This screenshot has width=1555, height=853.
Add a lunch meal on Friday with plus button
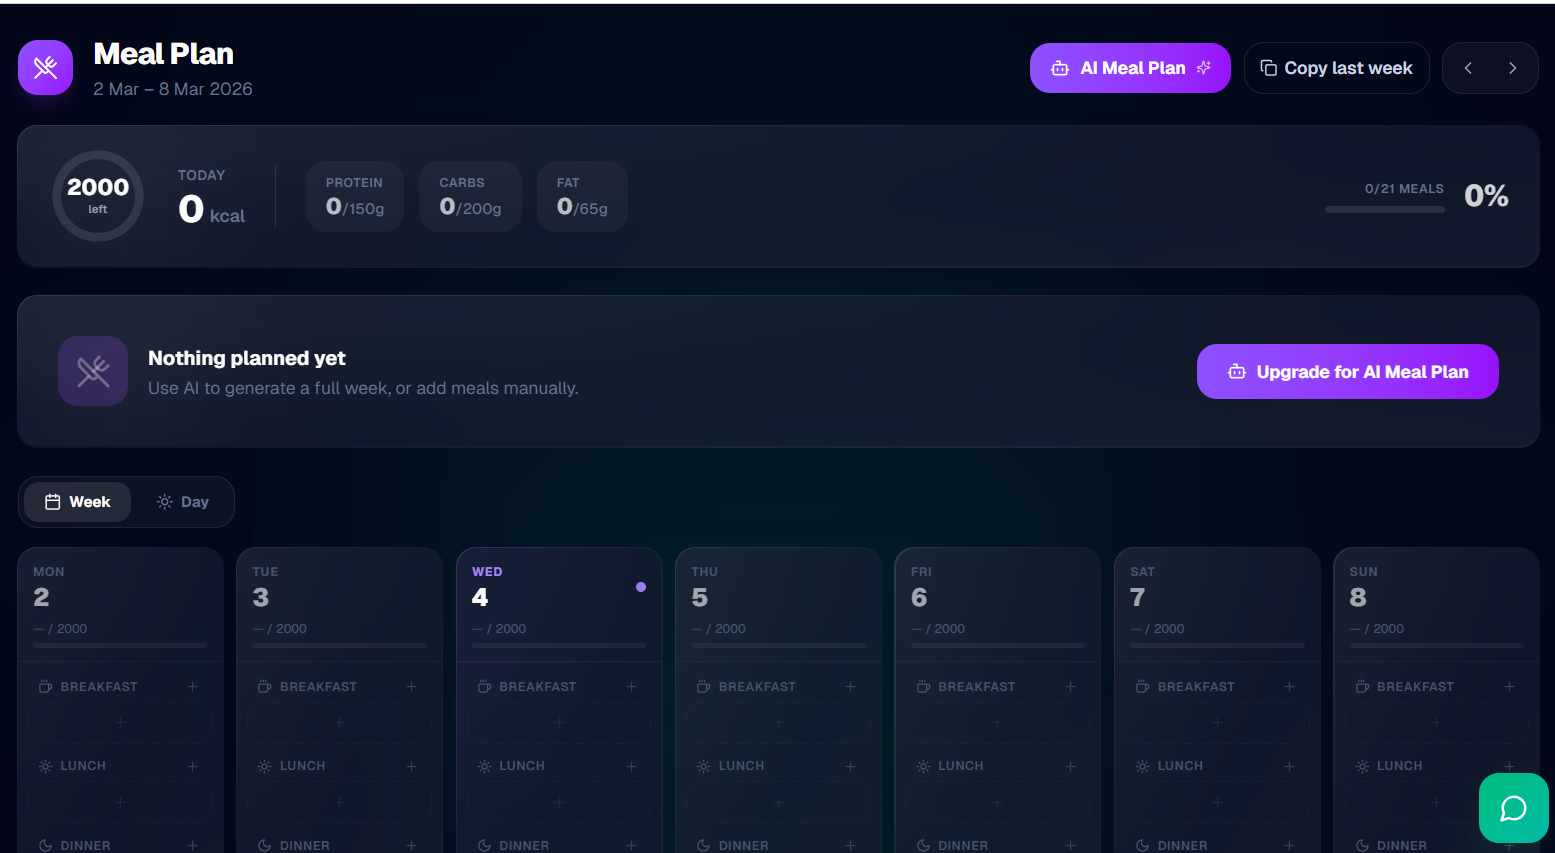coord(1070,766)
